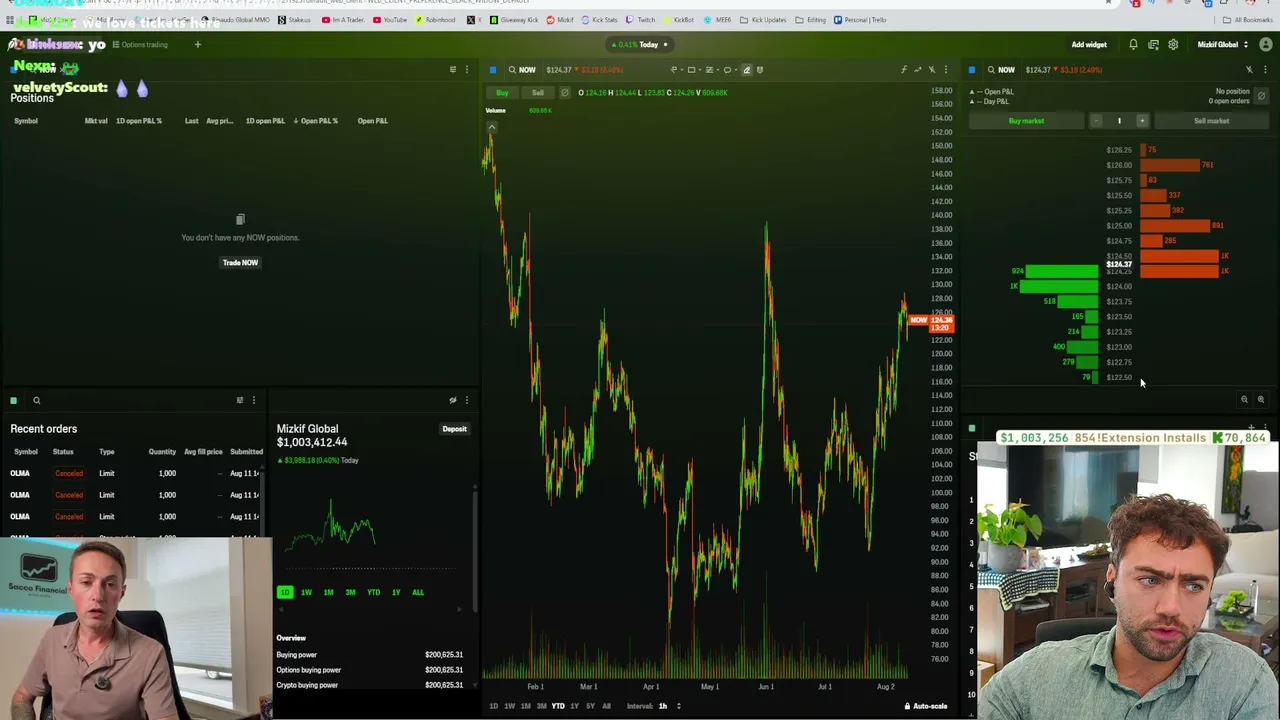Click the Deposit button
This screenshot has height=720, width=1280.
[454, 429]
